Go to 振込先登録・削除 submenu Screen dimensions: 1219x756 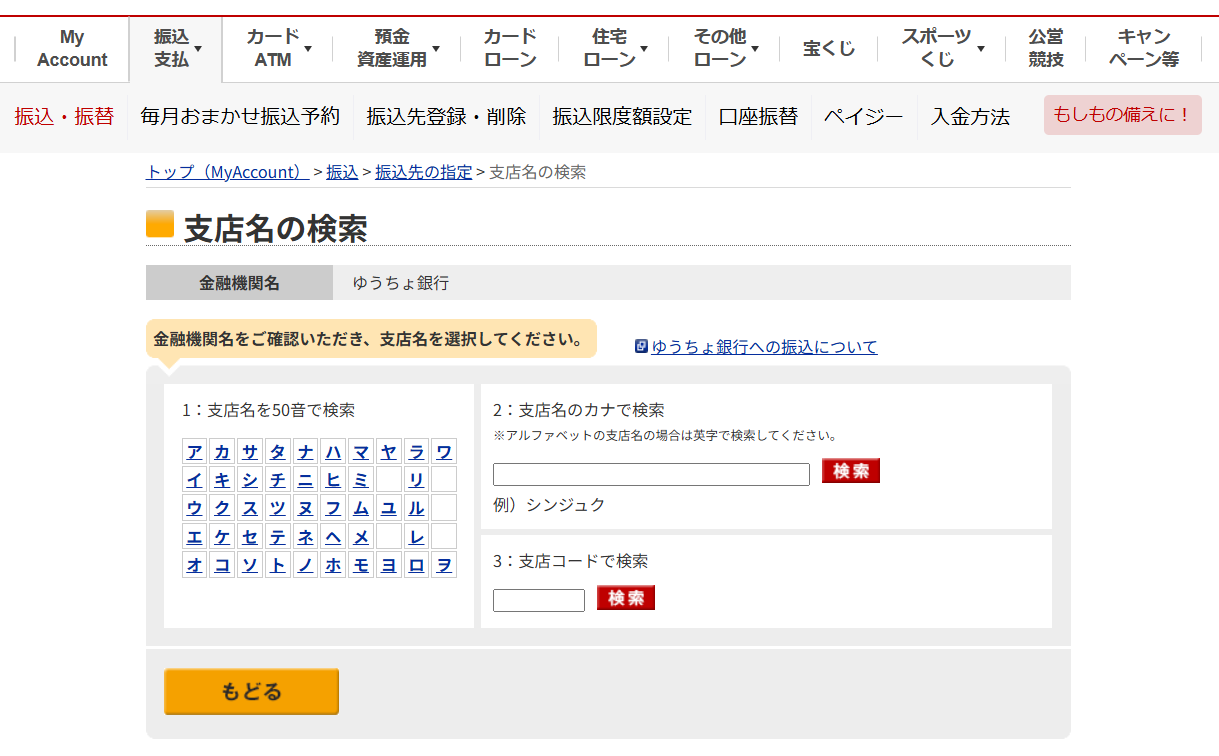[446, 117]
